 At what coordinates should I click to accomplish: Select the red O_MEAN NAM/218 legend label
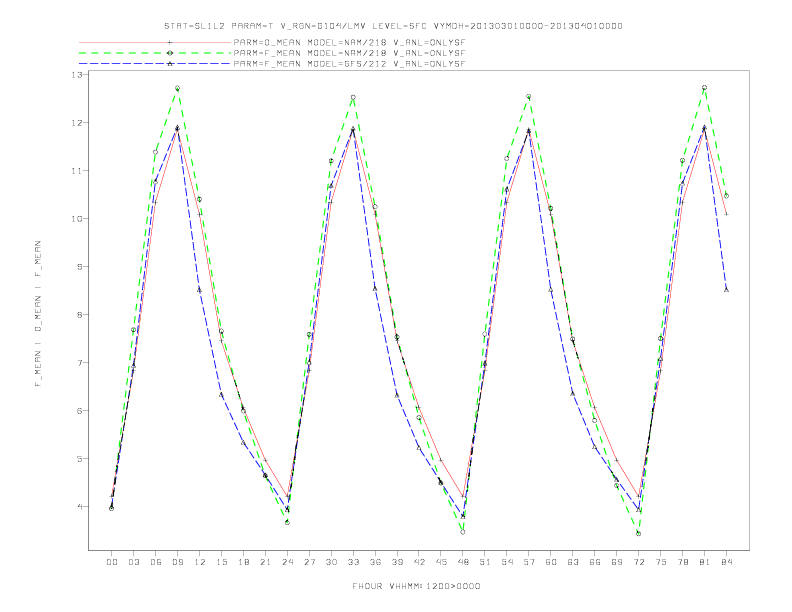349,42
